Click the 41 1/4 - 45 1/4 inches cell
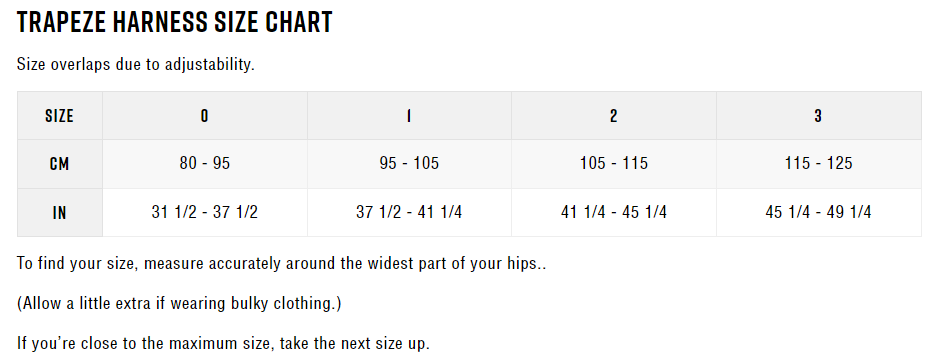Viewport: 931px width, 363px height. (x=614, y=212)
